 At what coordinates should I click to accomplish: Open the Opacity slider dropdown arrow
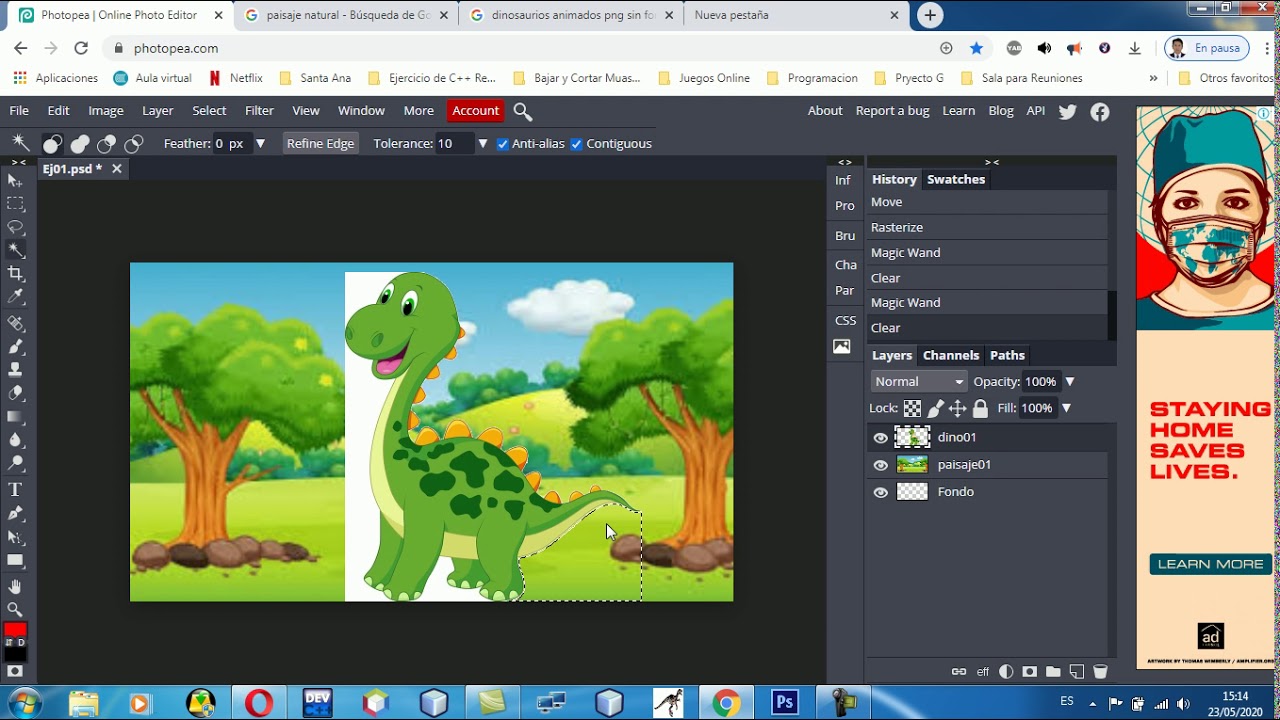tap(1069, 382)
